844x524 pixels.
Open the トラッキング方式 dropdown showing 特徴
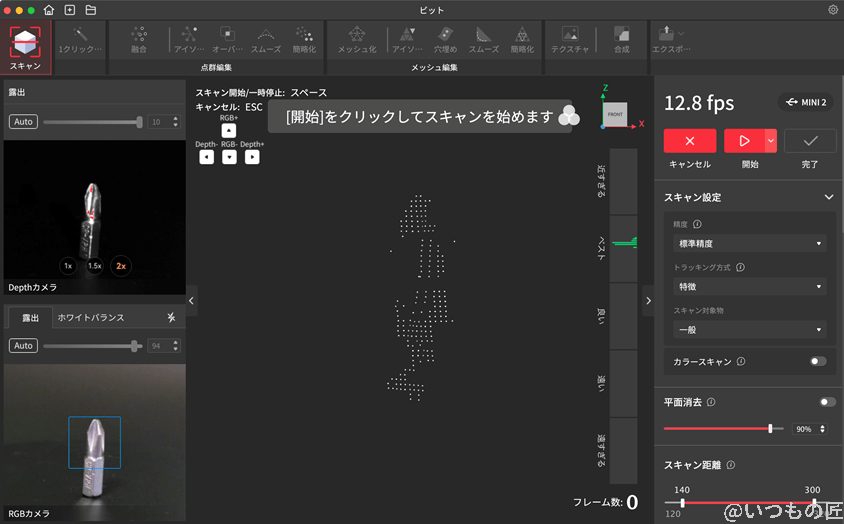(749, 286)
